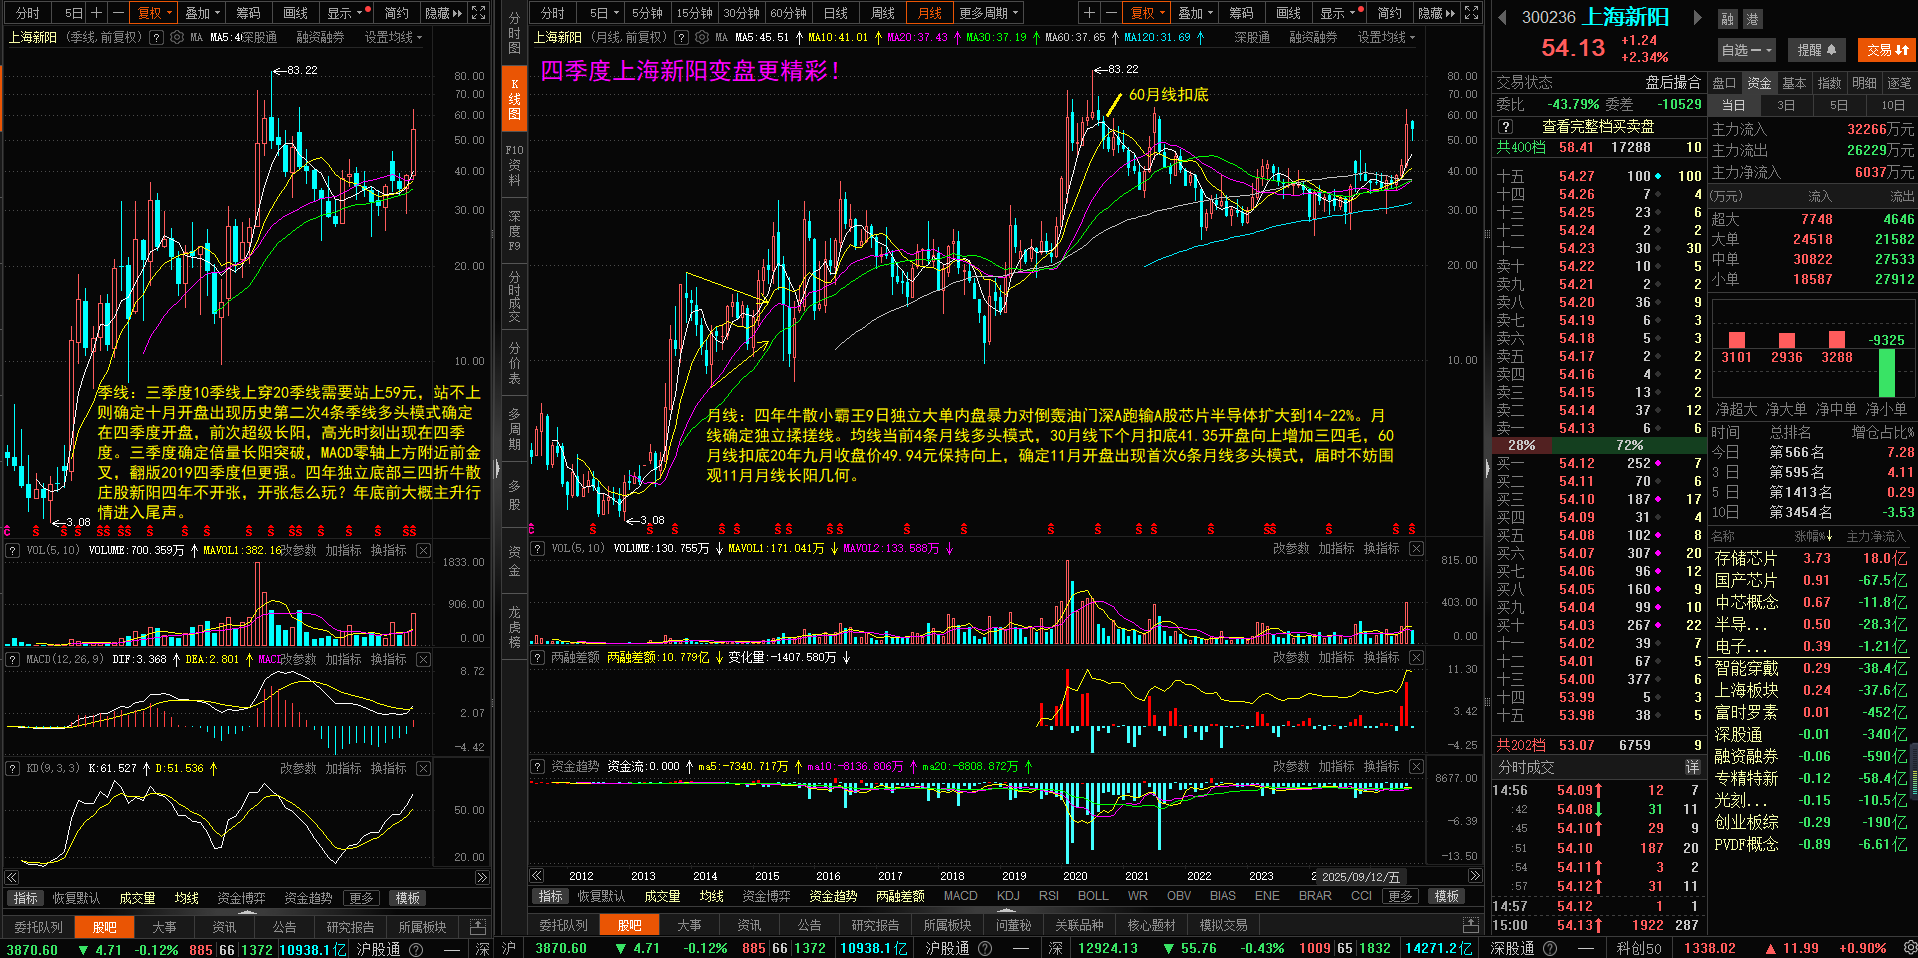
Task: Go to previous stock with left arrow
Action: 1502,17
